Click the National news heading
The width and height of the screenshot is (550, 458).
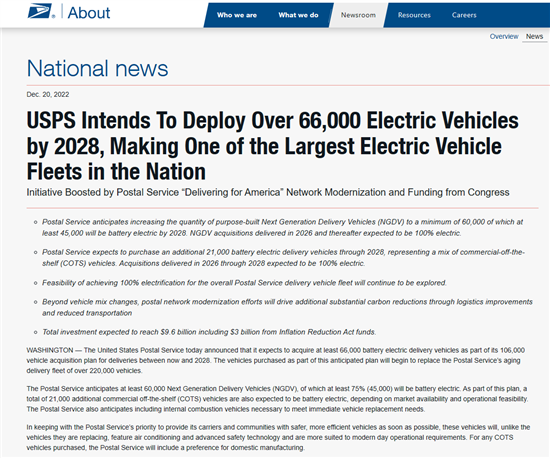(98, 68)
